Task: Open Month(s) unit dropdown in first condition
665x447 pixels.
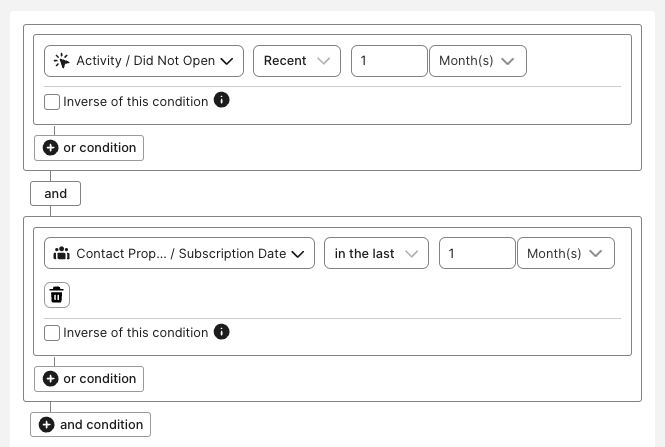Action: [x=477, y=61]
